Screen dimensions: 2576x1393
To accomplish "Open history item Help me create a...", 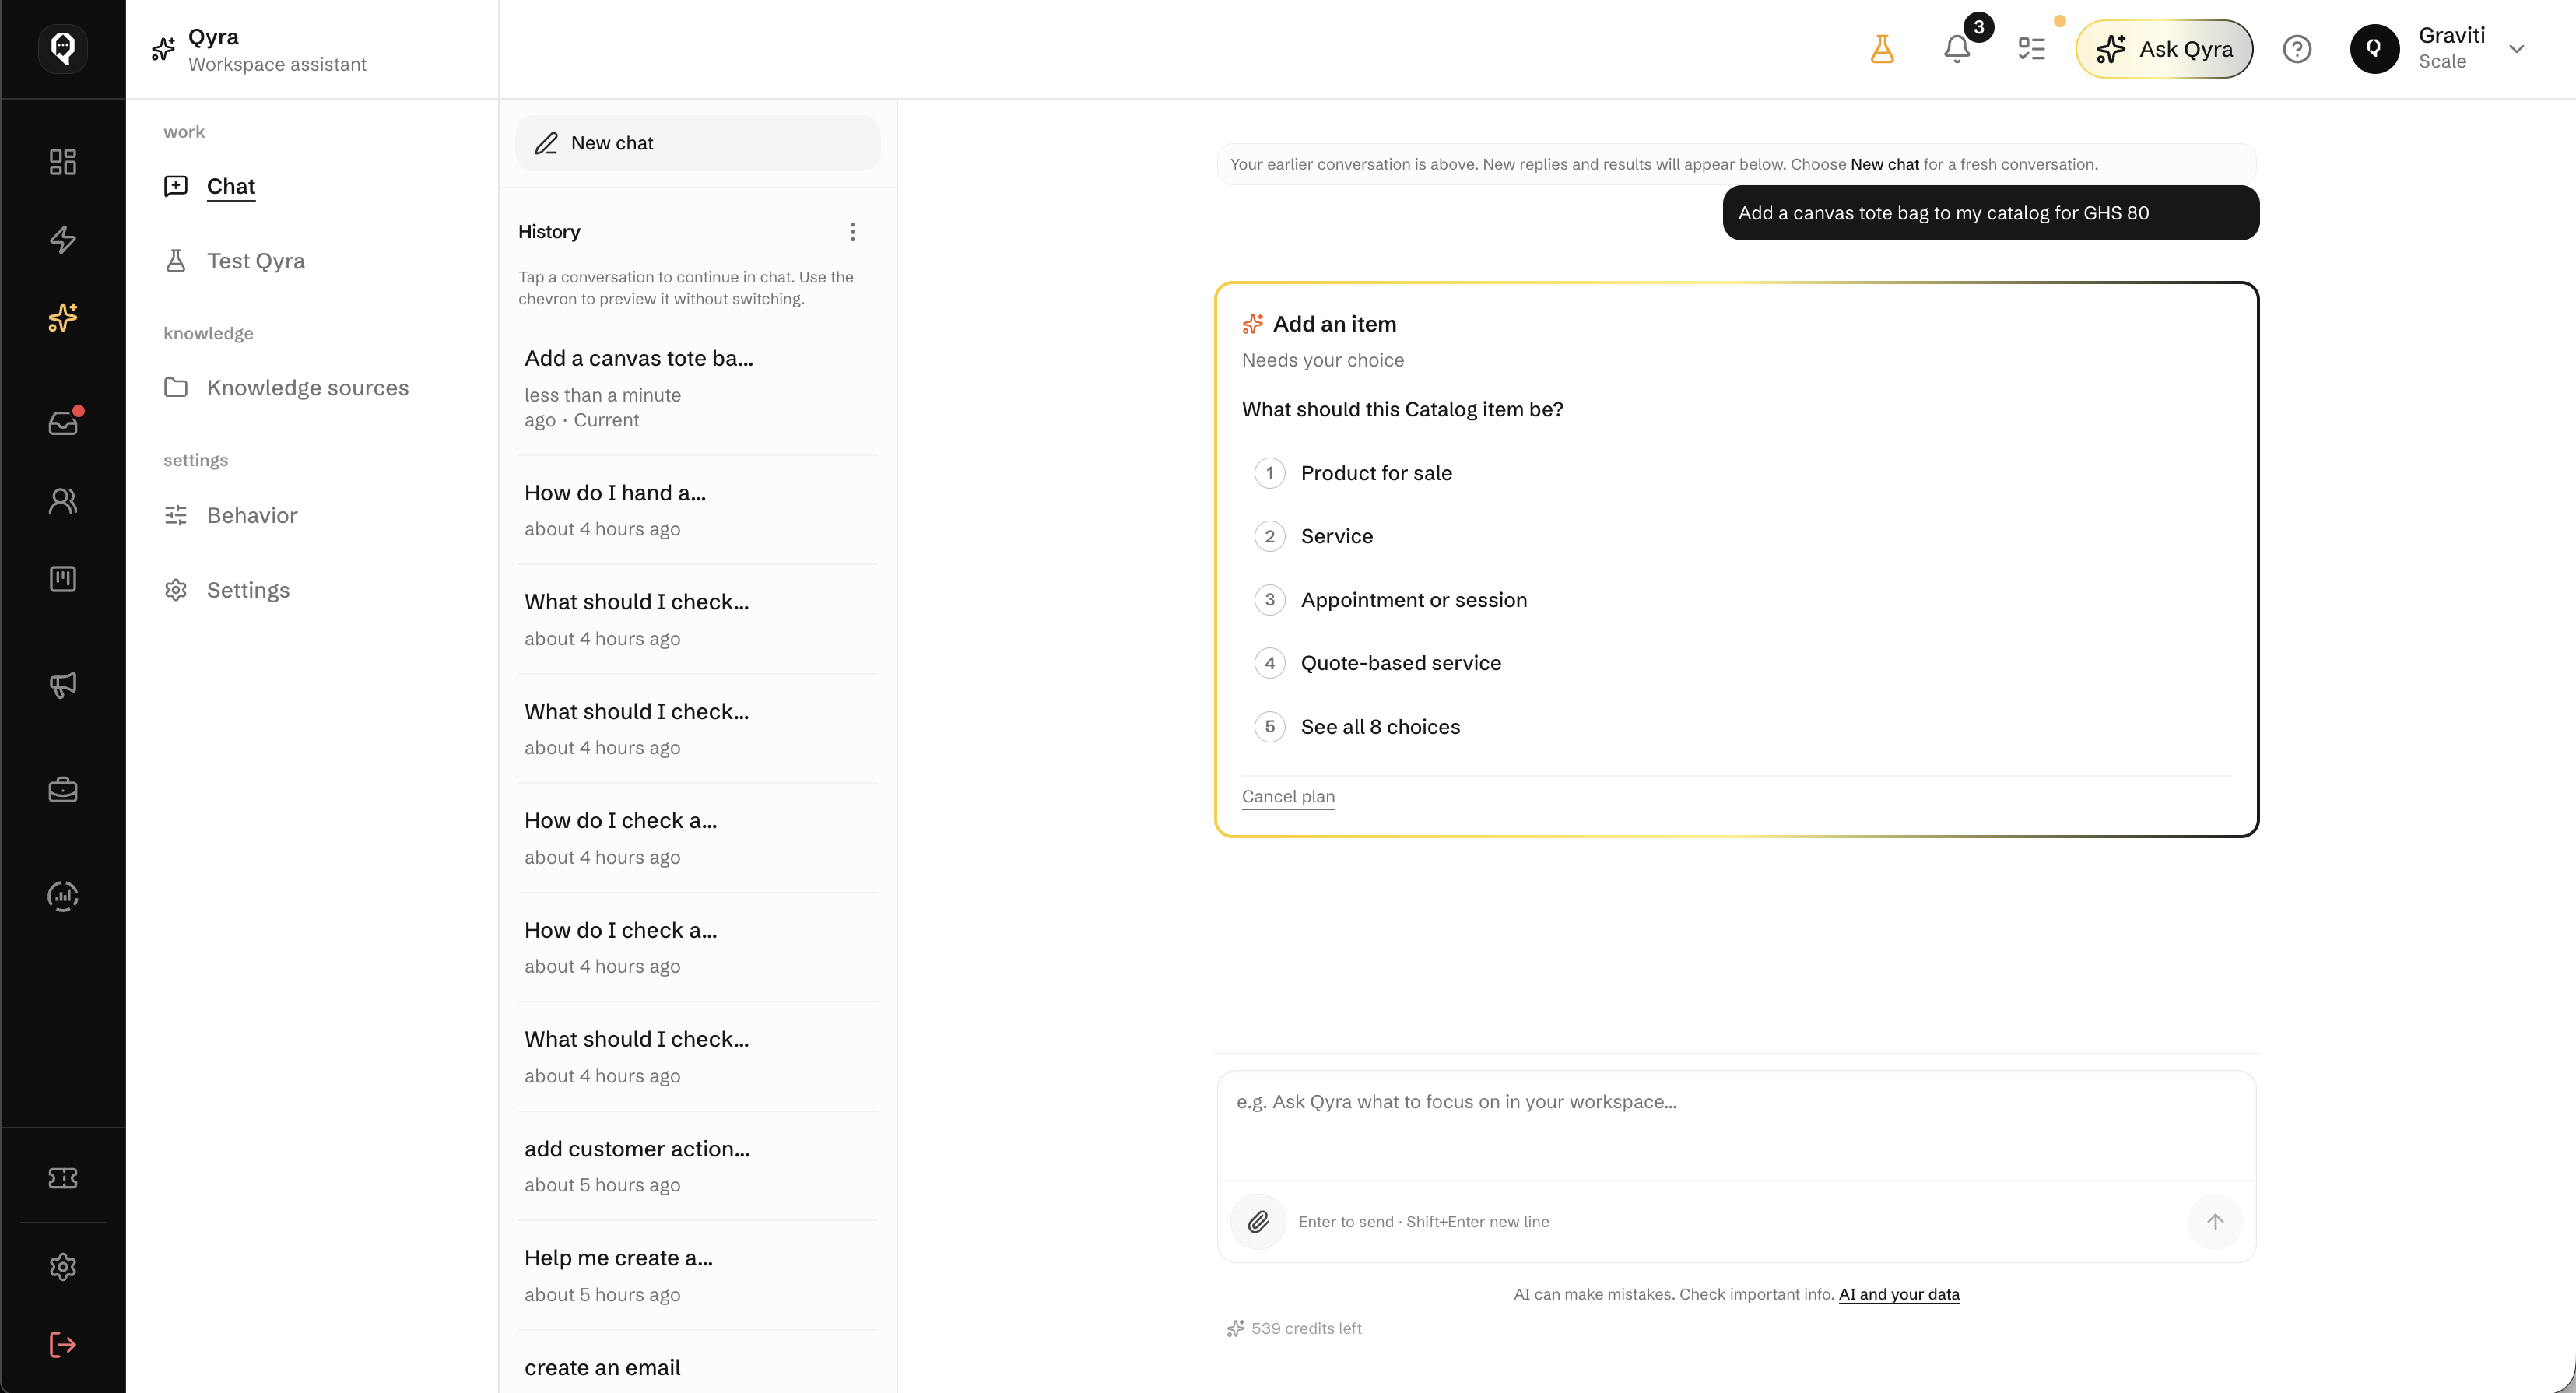I will tap(698, 1276).
